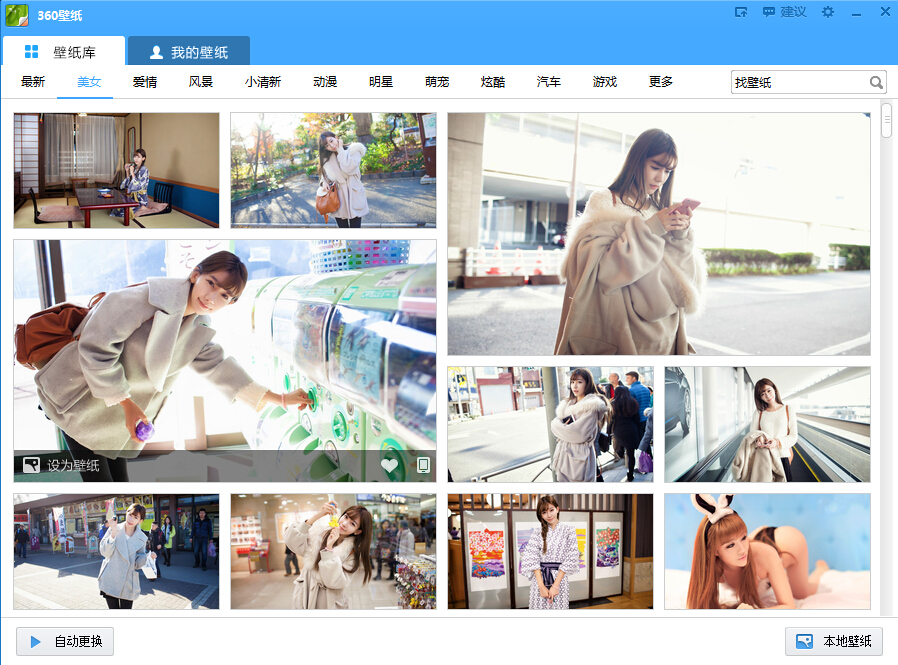
Task: Open the kimono girl in tatami room thumbnail
Action: [116, 170]
